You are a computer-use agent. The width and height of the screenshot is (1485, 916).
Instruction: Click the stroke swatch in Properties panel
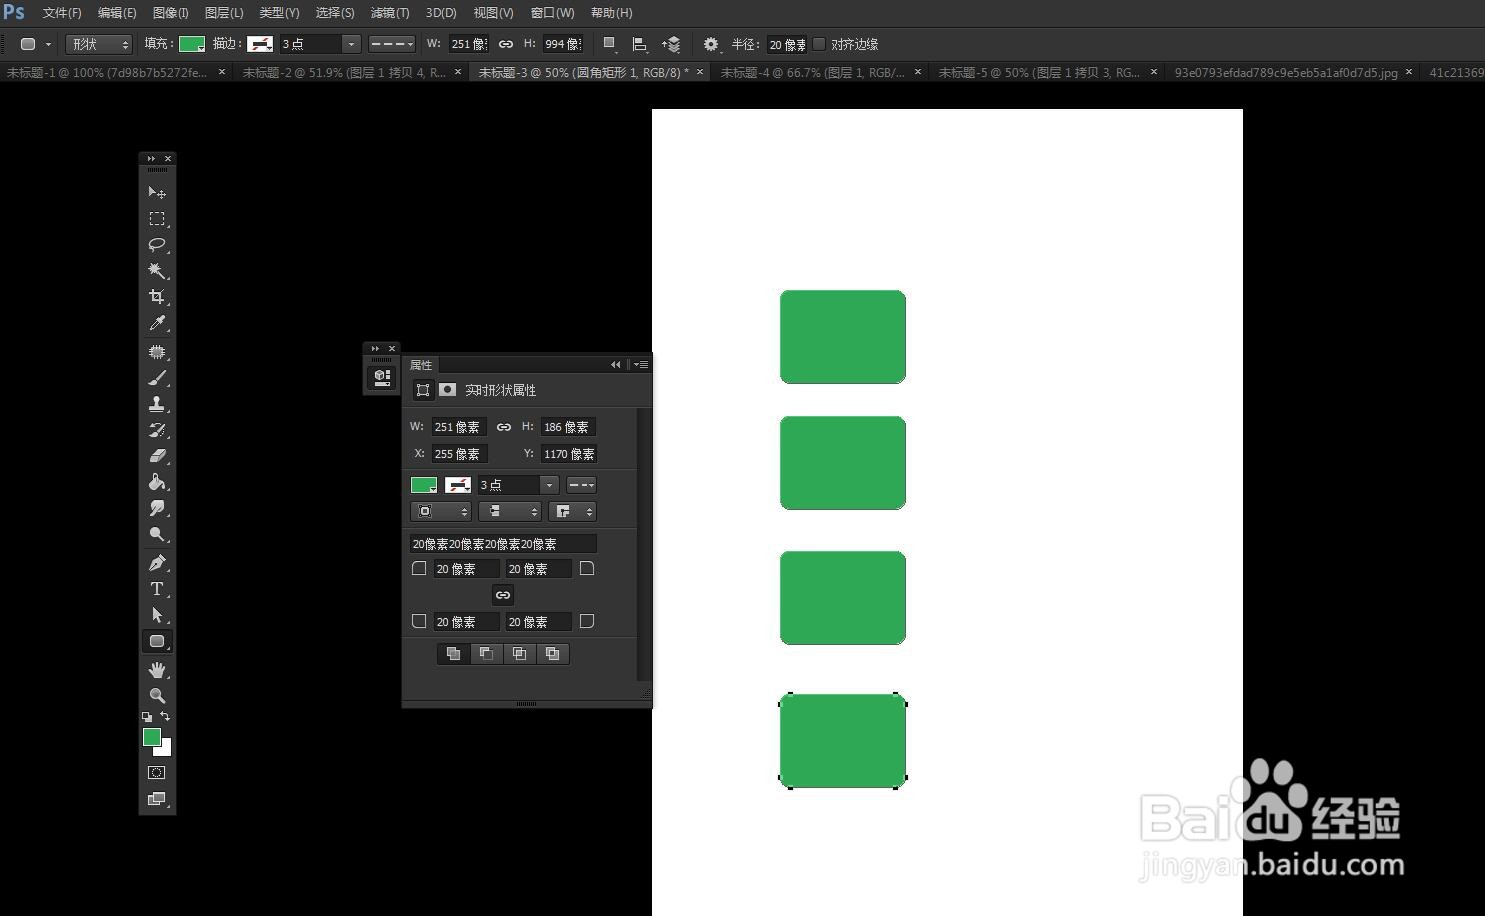coord(458,485)
